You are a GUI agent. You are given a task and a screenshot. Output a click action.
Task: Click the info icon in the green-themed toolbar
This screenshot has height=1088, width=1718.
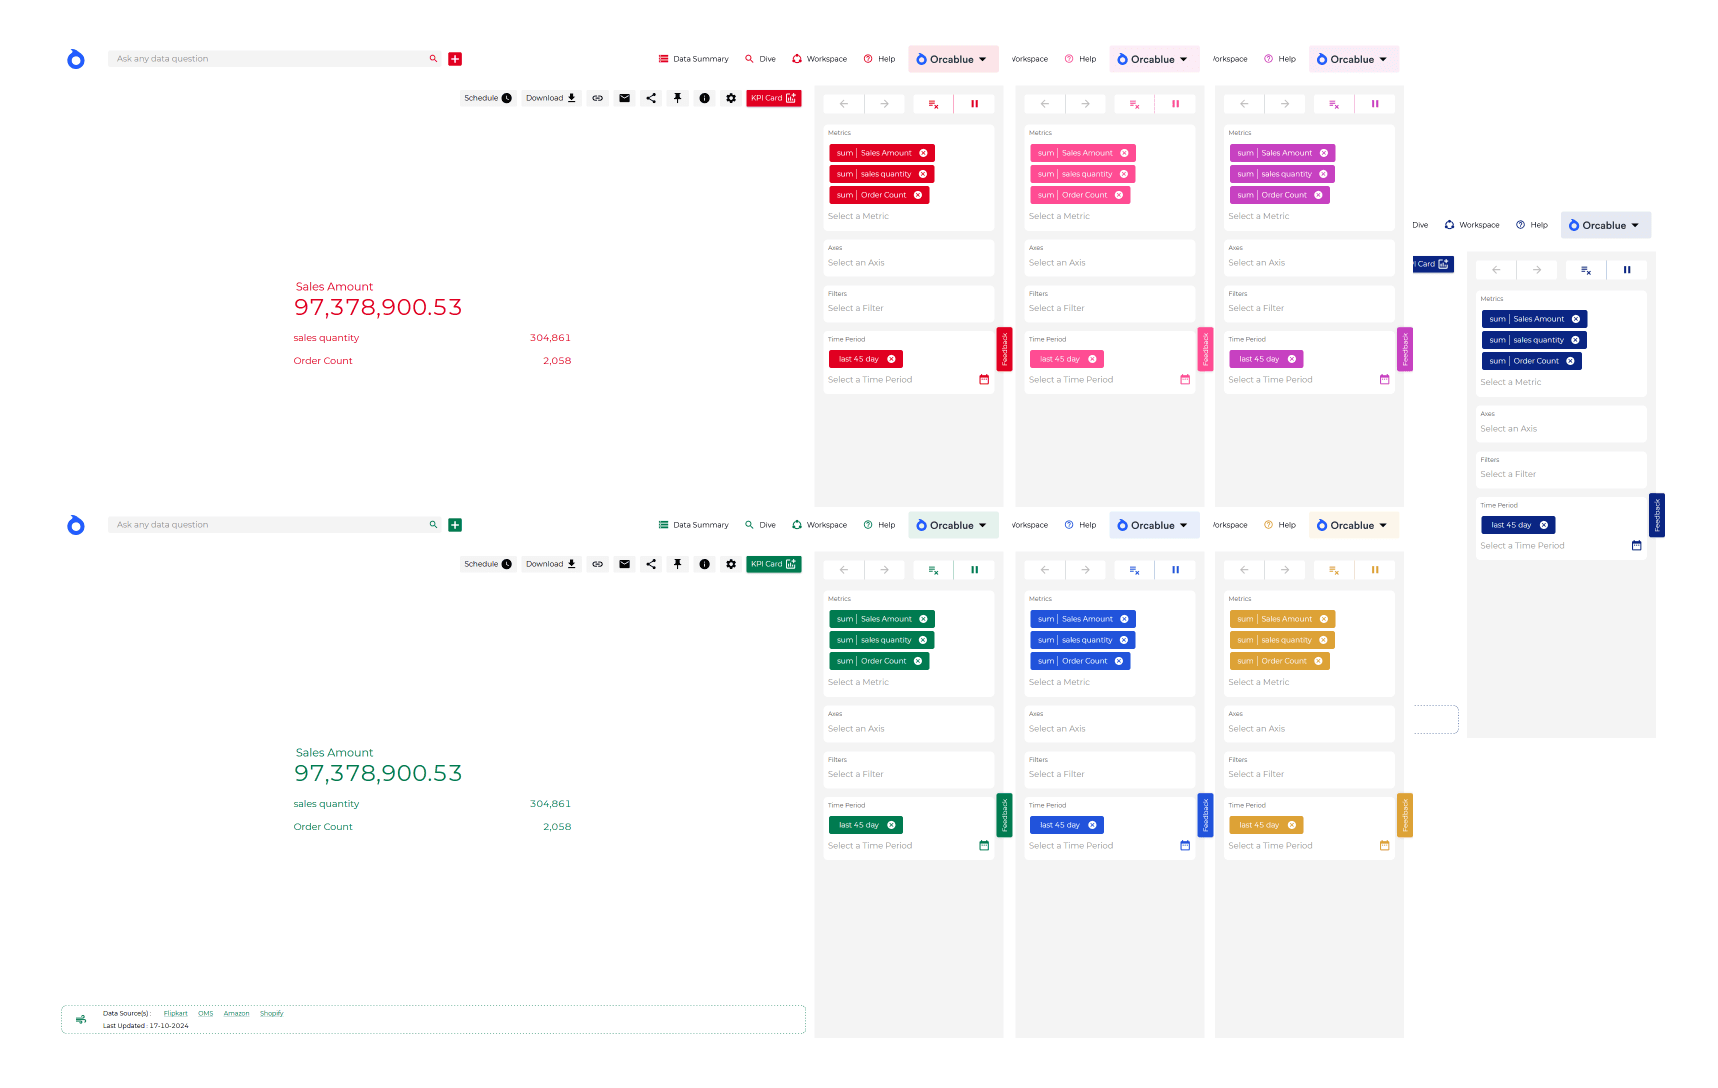pyautogui.click(x=705, y=564)
